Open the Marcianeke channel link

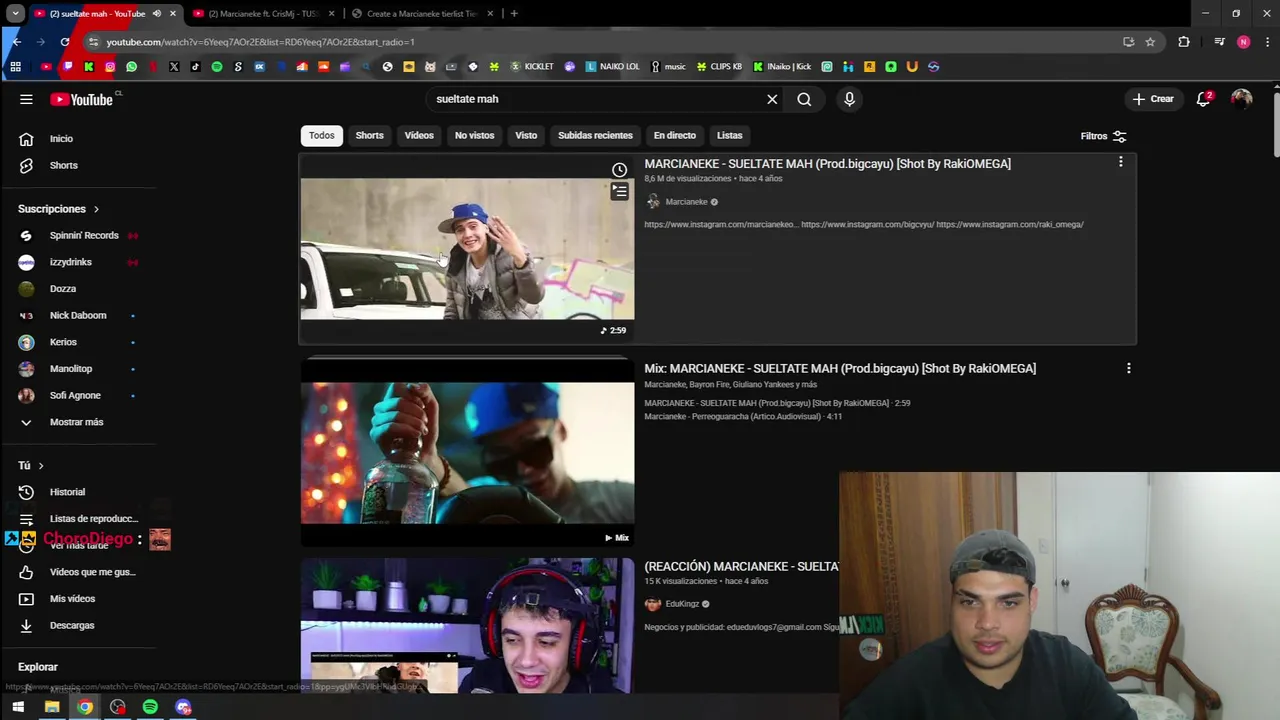pos(686,202)
